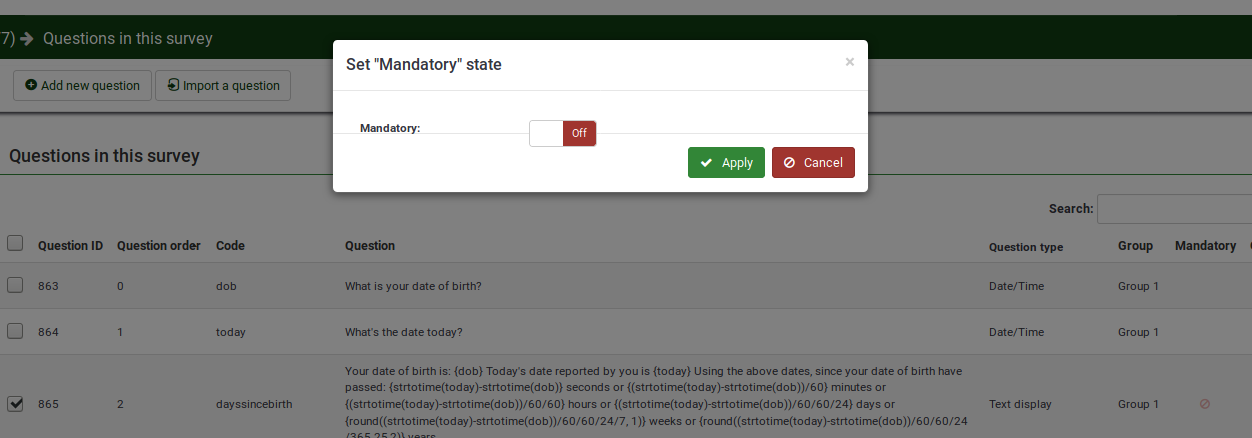Sort by Question type column
1252x438 pixels.
(x=1025, y=247)
